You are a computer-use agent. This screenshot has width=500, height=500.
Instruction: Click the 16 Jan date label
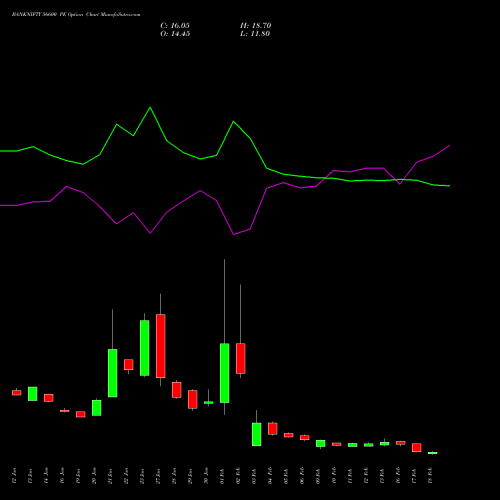(x=62, y=476)
